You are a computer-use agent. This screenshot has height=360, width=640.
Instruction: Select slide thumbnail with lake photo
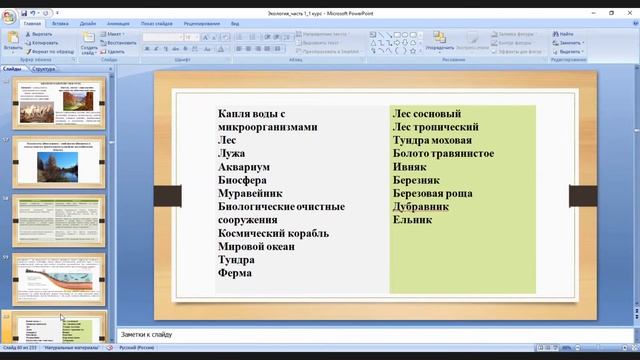[x=59, y=162]
